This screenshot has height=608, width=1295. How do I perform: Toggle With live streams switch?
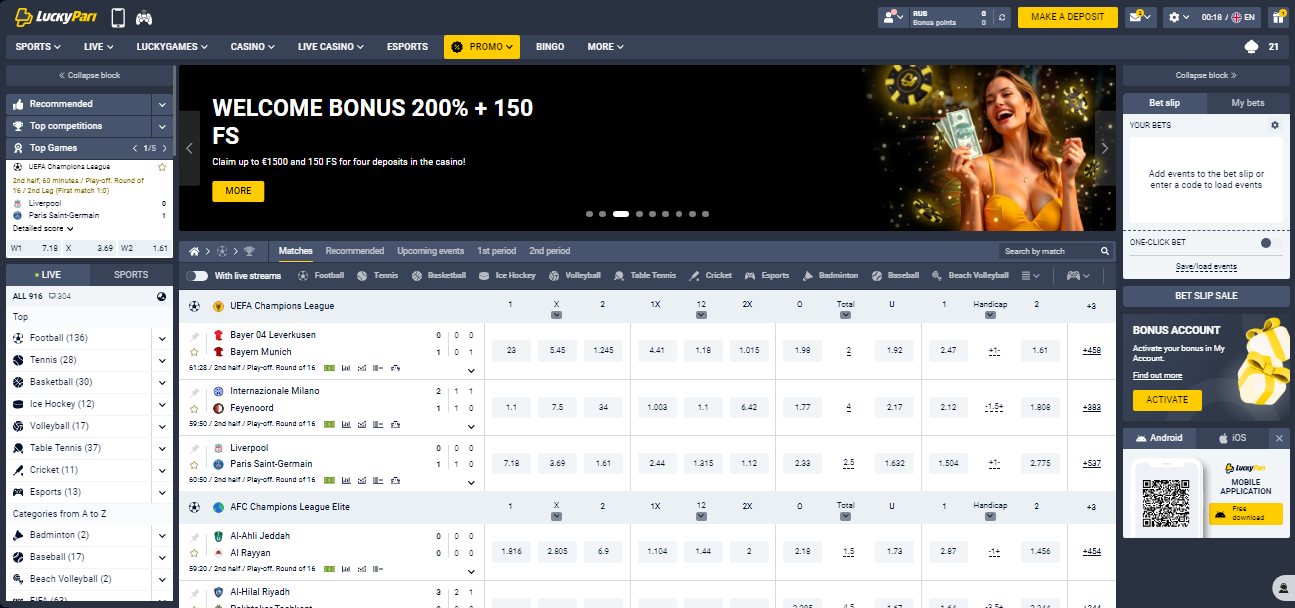197,275
